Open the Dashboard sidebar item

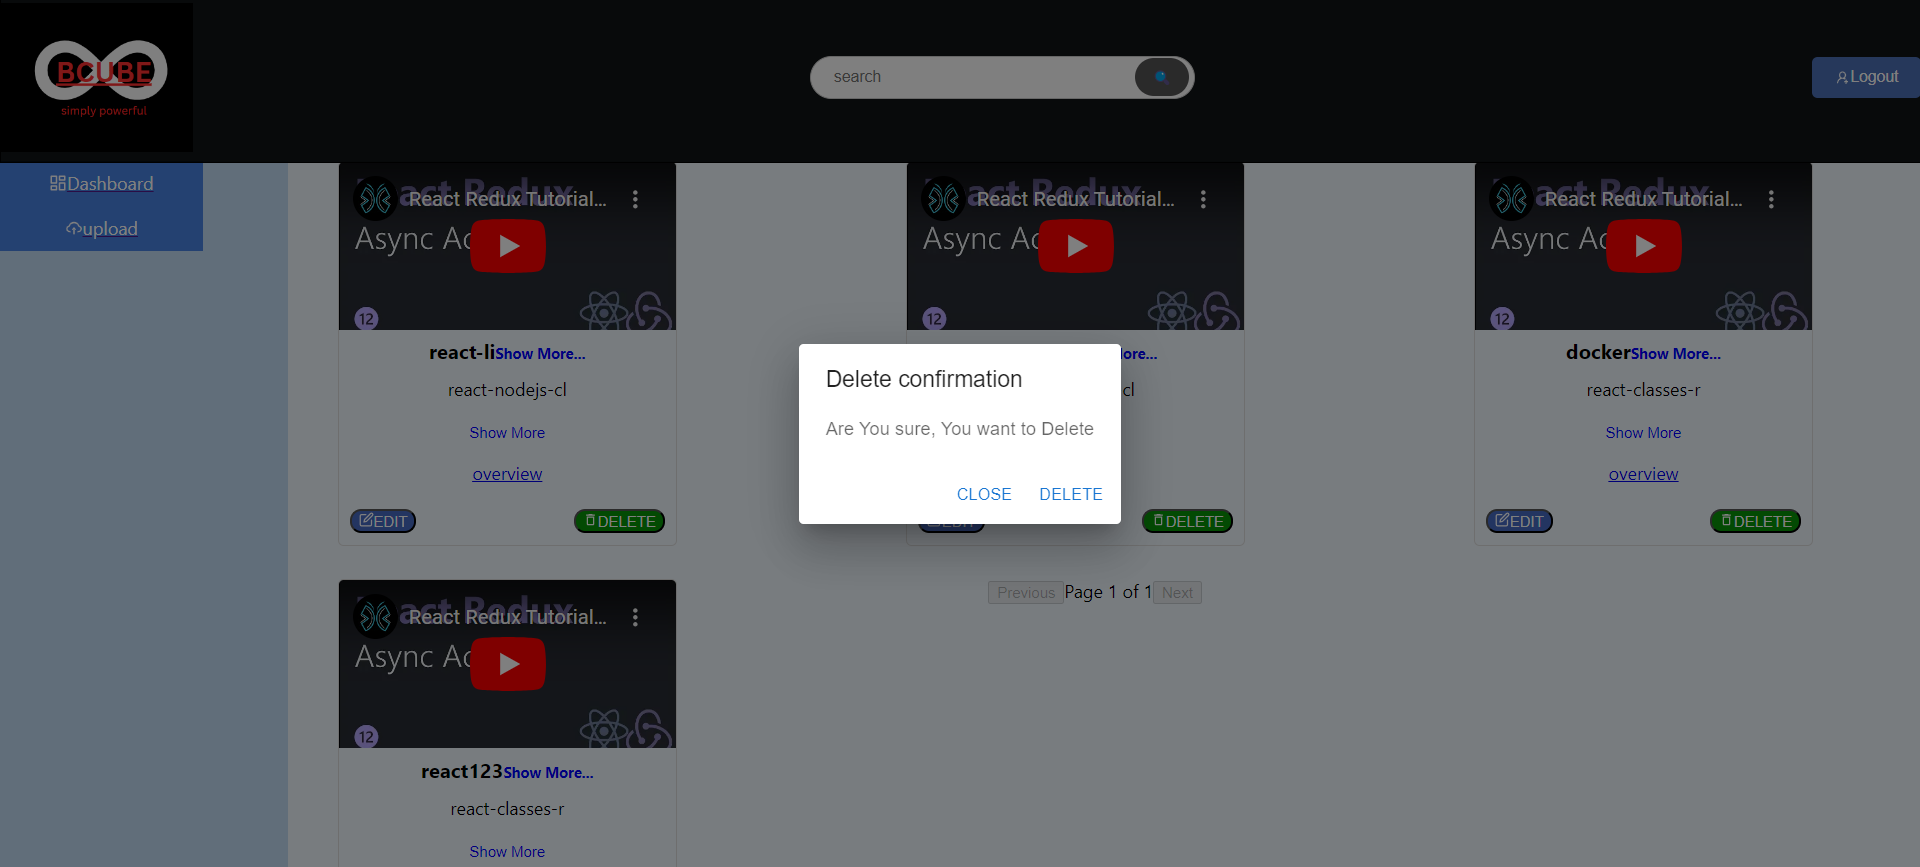[101, 184]
